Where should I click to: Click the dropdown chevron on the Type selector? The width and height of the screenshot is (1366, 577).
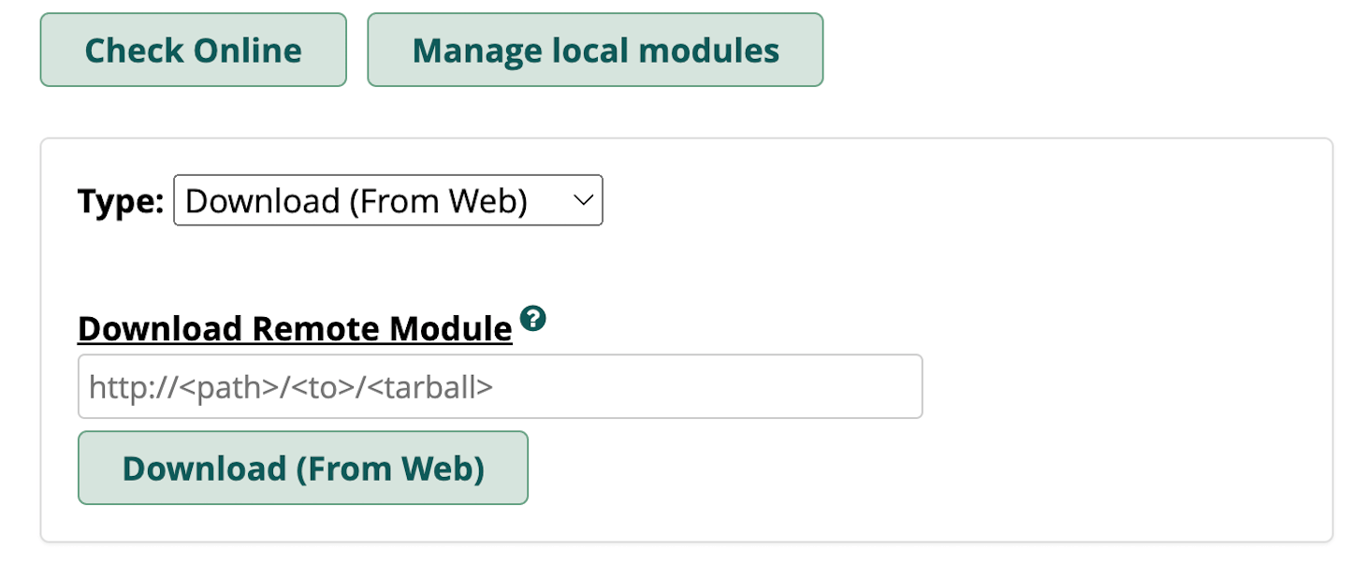[582, 200]
